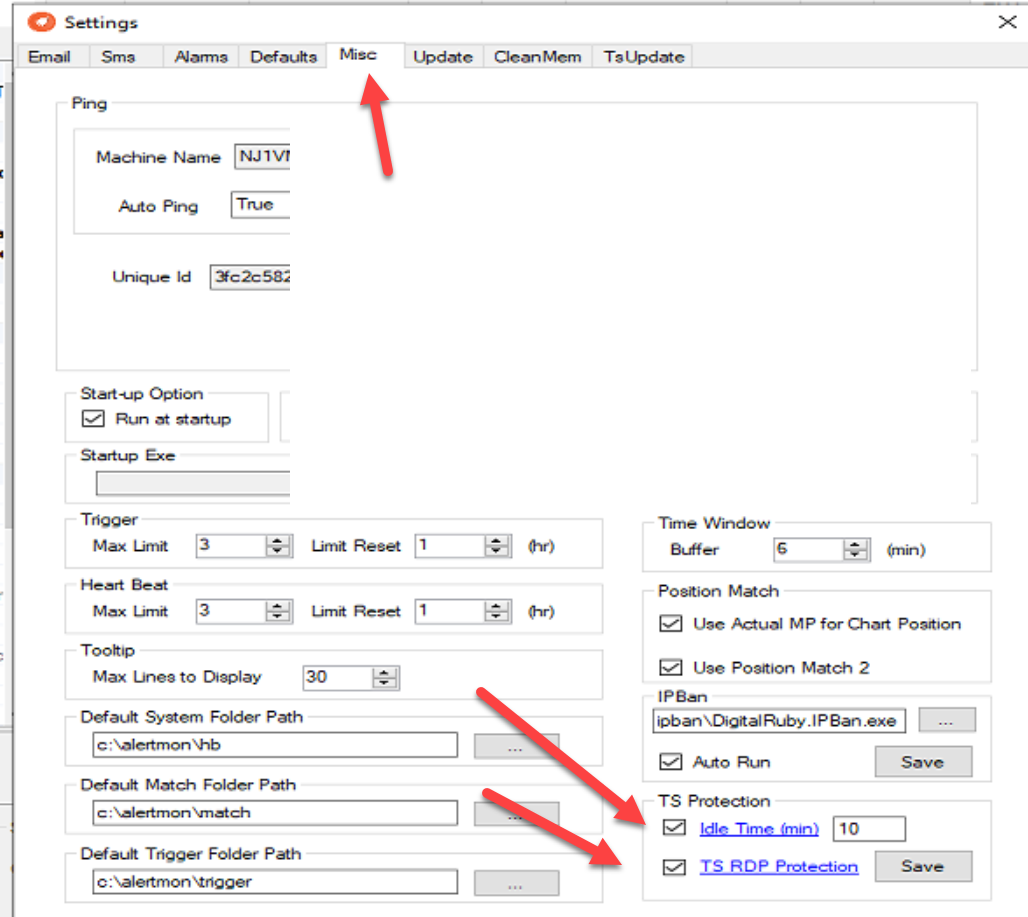1028x917 pixels.
Task: Open the TS RDP Protection link
Action: pyautogui.click(x=778, y=867)
